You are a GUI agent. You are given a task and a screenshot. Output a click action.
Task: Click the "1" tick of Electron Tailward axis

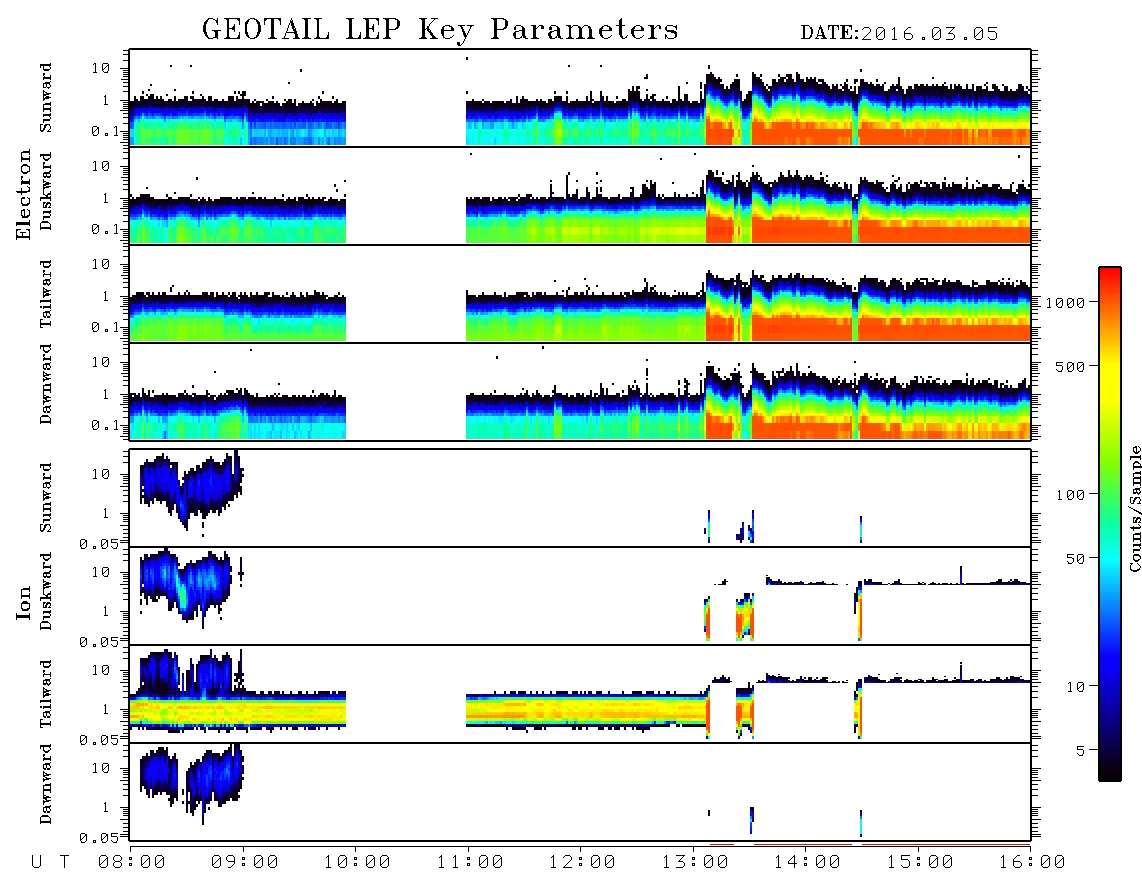point(106,296)
